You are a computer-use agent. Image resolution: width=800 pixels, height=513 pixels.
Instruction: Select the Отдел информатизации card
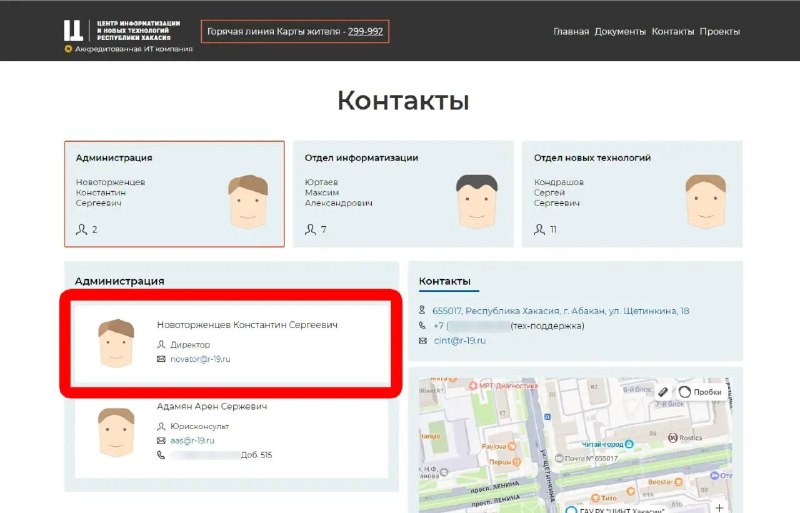[403, 194]
